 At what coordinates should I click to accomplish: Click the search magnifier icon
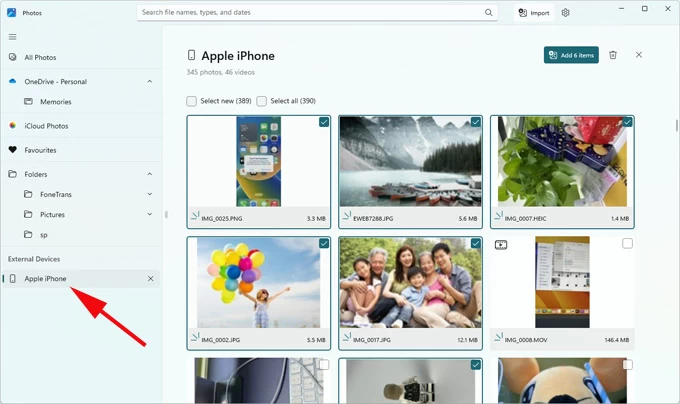[x=488, y=13]
